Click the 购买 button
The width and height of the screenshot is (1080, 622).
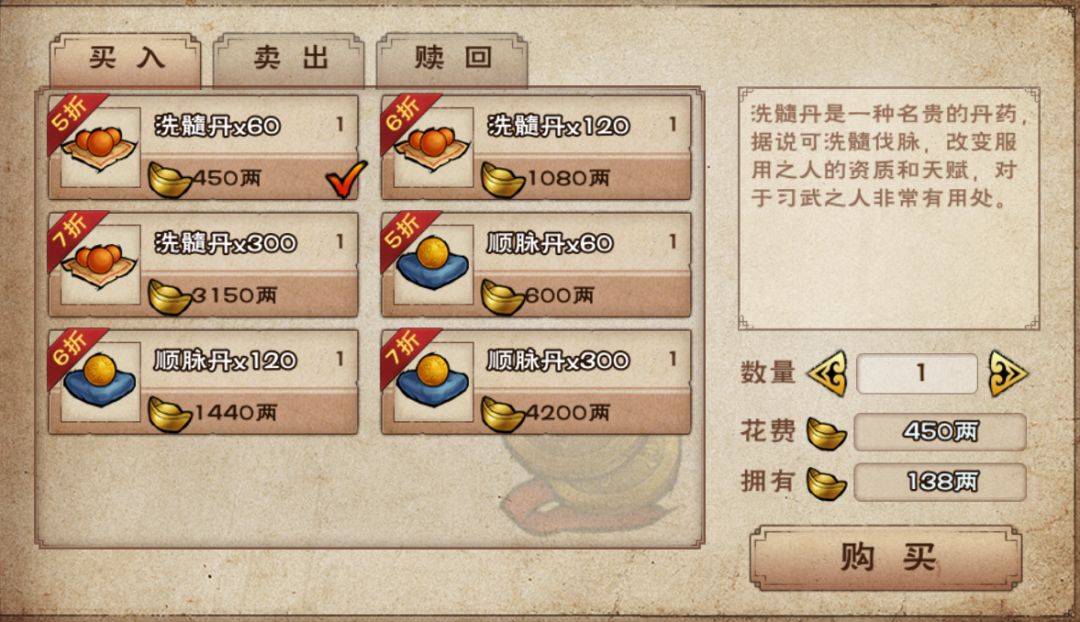click(886, 557)
